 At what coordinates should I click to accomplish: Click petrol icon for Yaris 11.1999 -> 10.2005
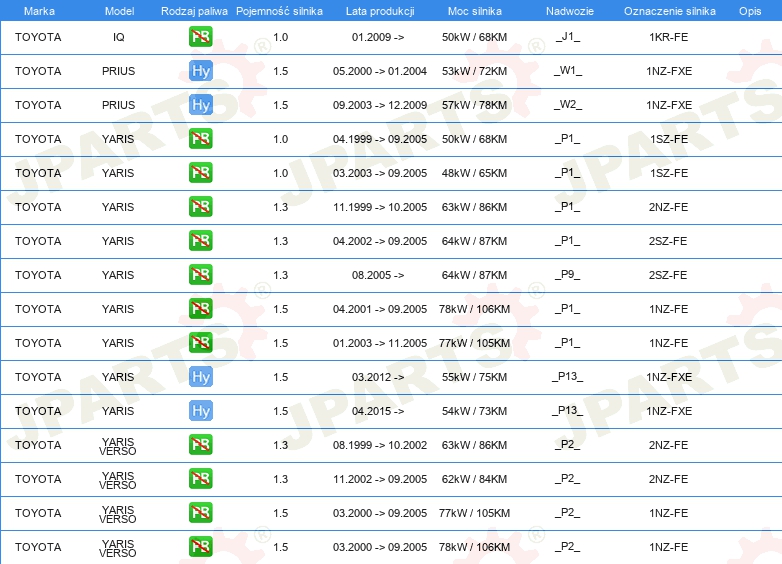[200, 206]
